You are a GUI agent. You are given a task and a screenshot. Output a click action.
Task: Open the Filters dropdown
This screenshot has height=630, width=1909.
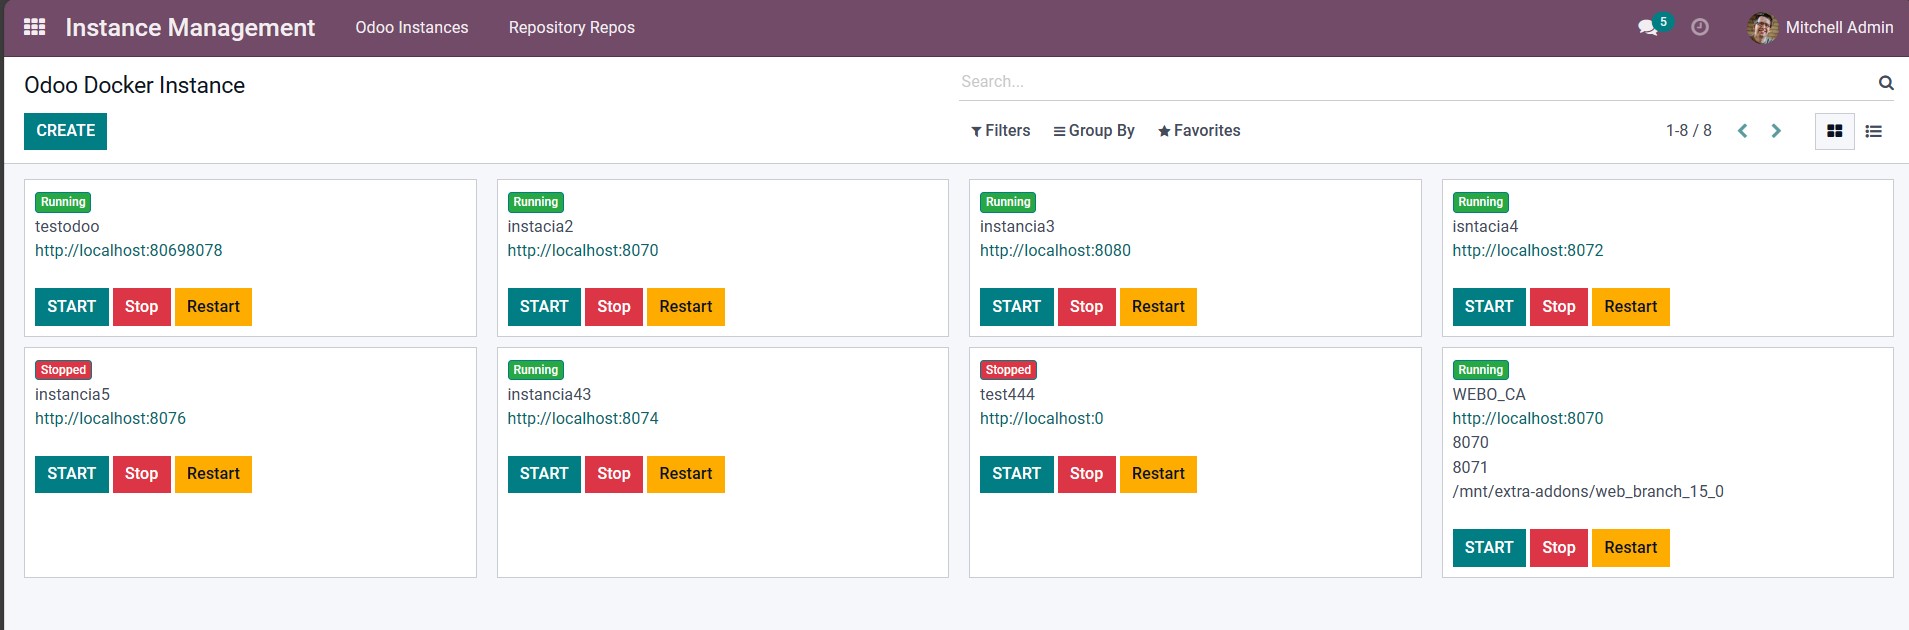1000,131
